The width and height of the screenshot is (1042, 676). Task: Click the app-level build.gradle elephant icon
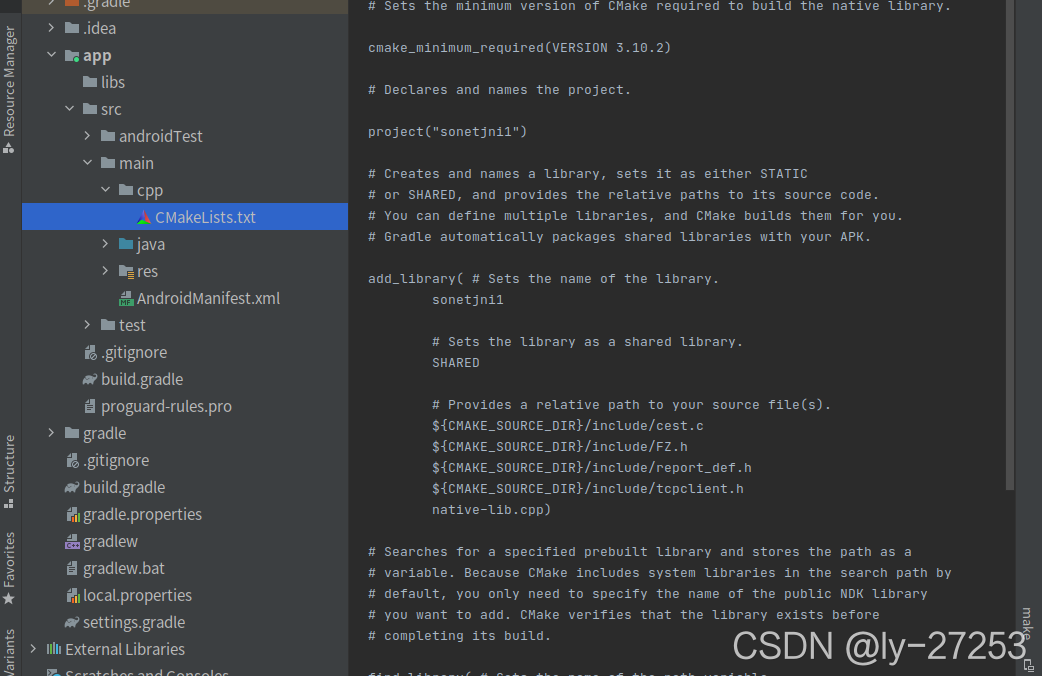(90, 380)
